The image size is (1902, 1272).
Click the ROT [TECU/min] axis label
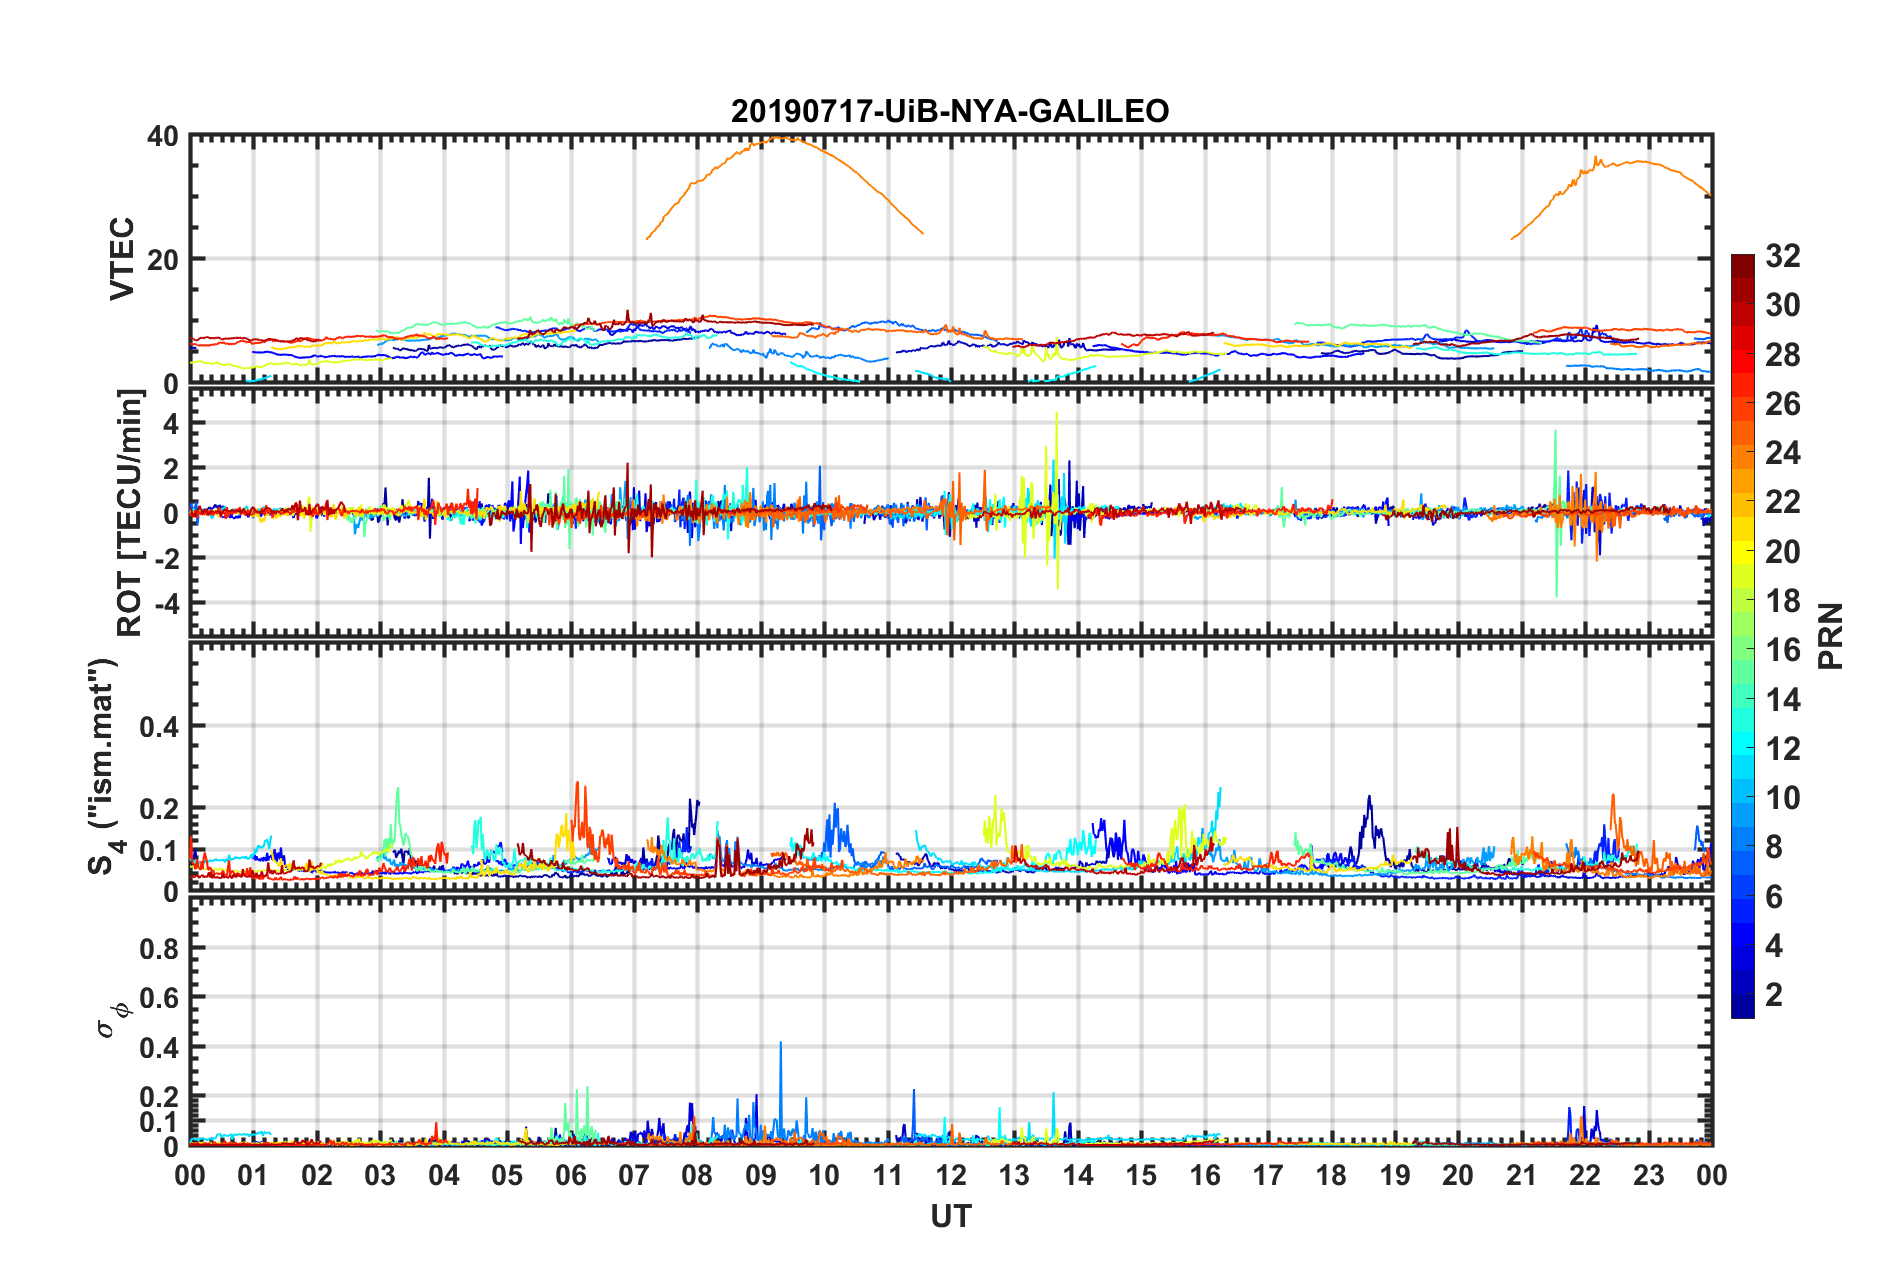[x=130, y=513]
